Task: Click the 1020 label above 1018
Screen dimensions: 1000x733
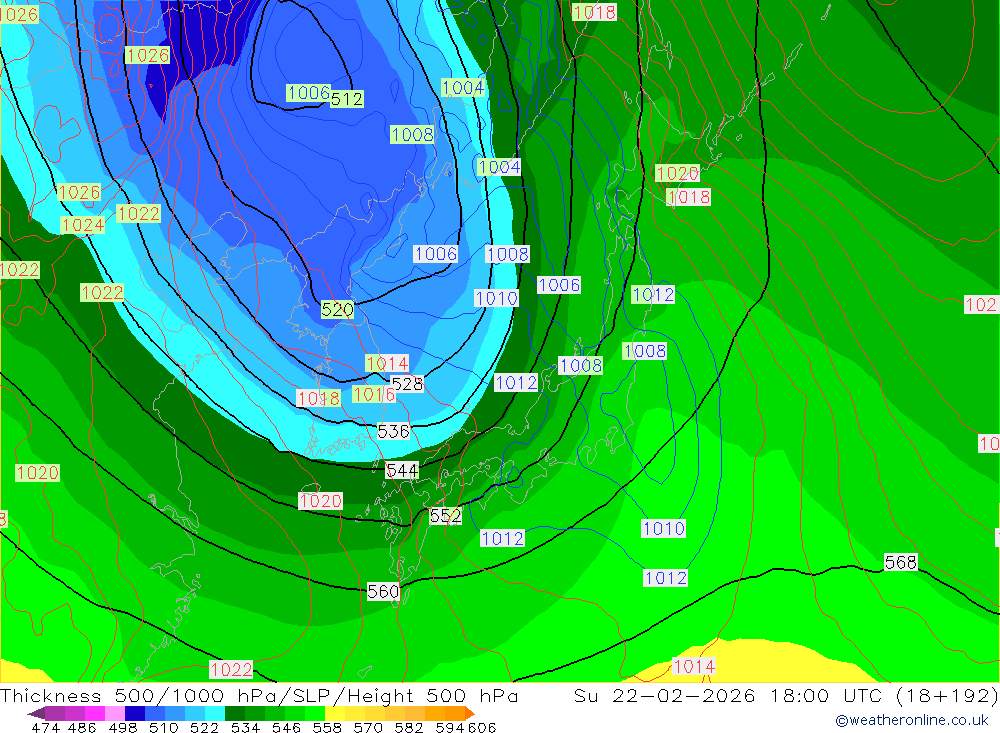Action: pos(678,173)
